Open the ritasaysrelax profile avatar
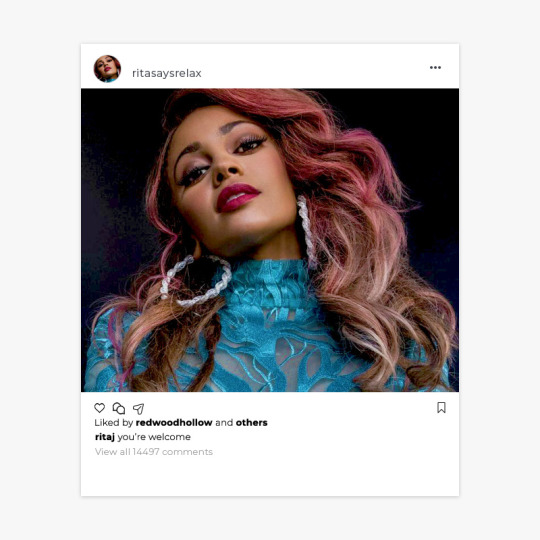540x540 pixels. coord(107,69)
